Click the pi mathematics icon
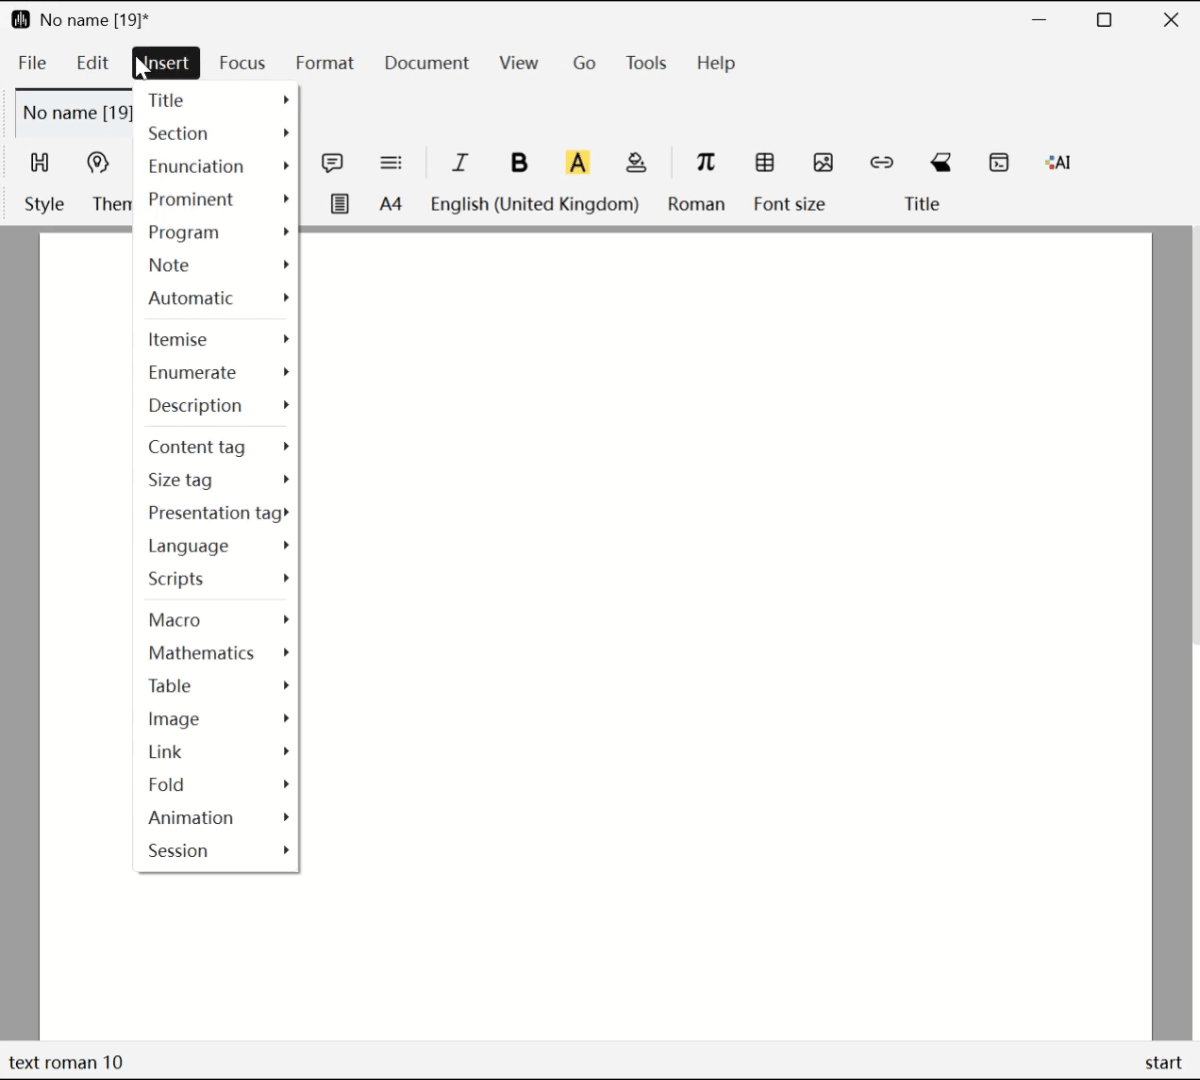This screenshot has height=1080, width=1200. click(x=705, y=163)
